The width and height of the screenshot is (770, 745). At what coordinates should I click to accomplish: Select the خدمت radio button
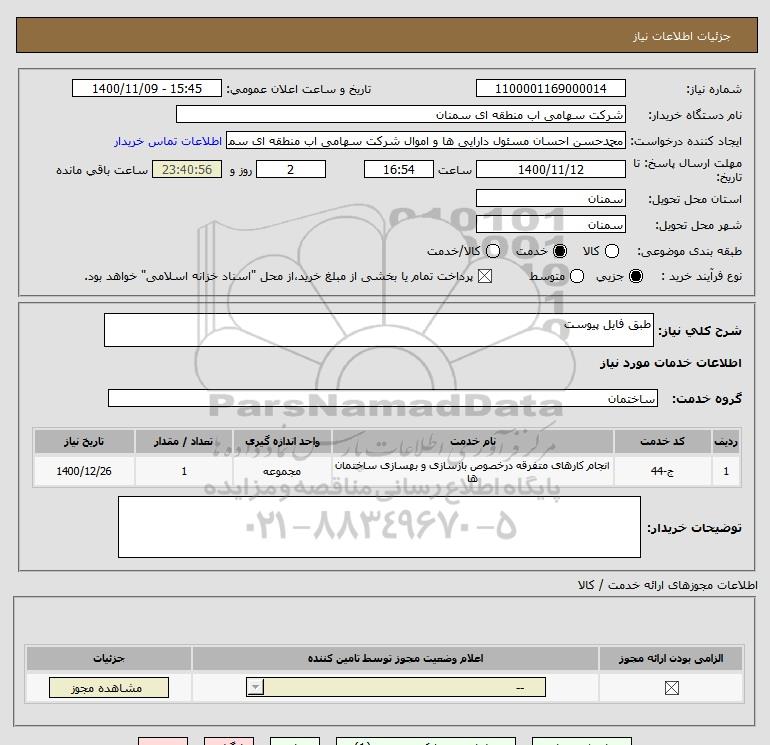click(x=559, y=251)
